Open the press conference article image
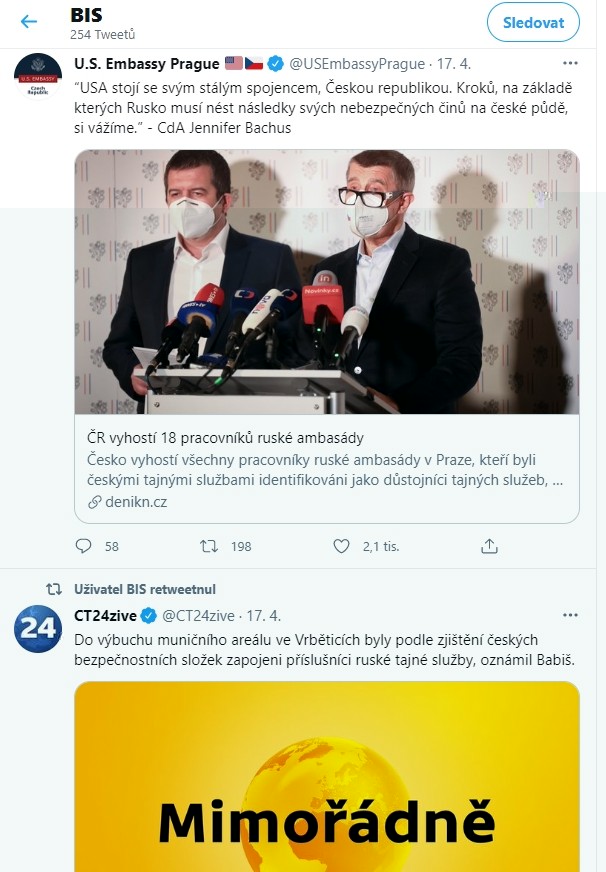 [x=326, y=282]
